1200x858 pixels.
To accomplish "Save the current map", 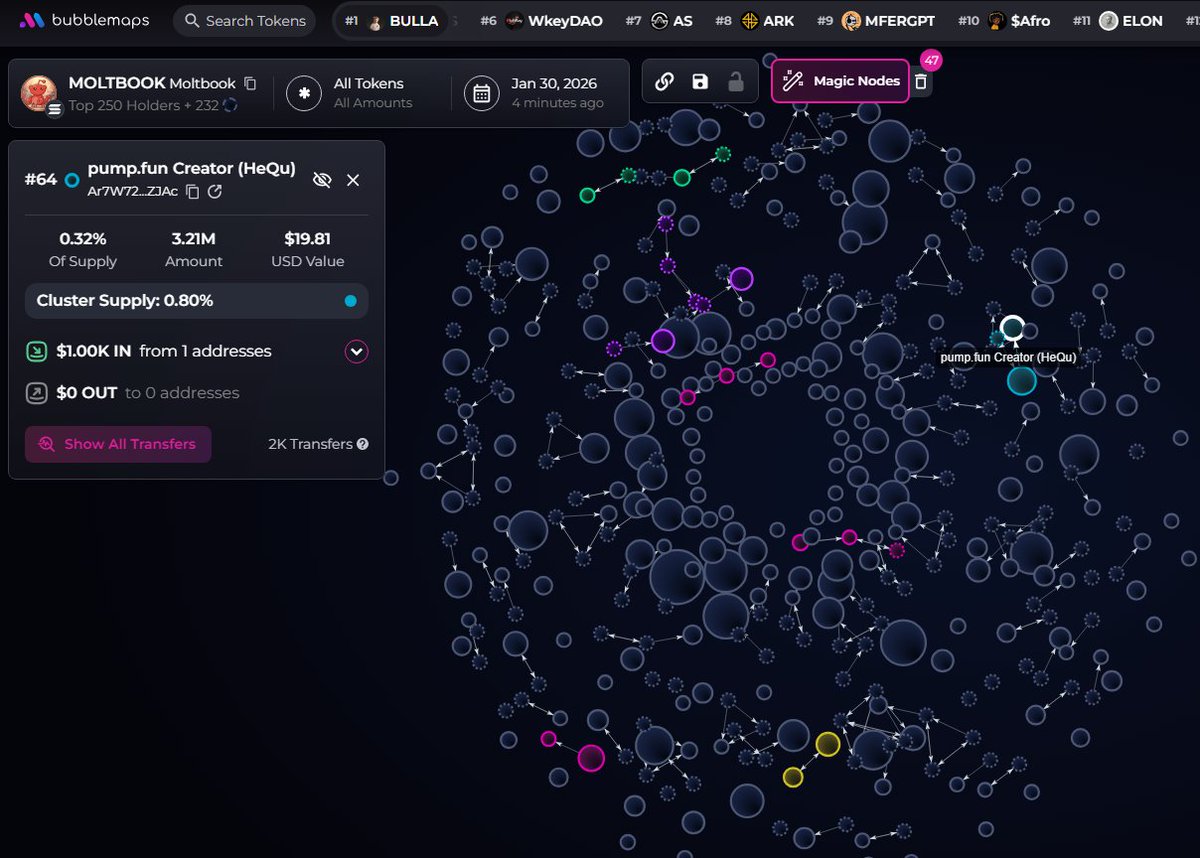I will pos(700,81).
